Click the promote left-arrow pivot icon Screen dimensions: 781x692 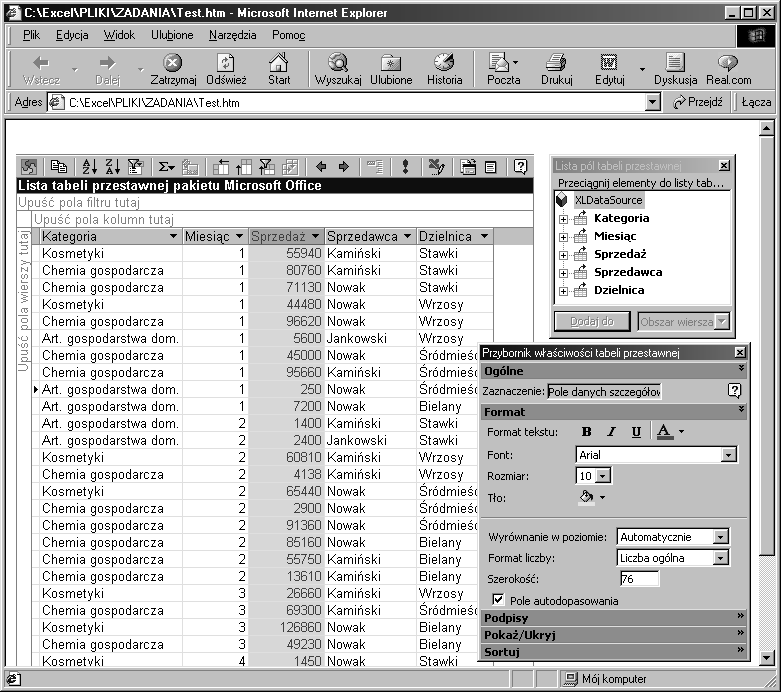(x=321, y=166)
